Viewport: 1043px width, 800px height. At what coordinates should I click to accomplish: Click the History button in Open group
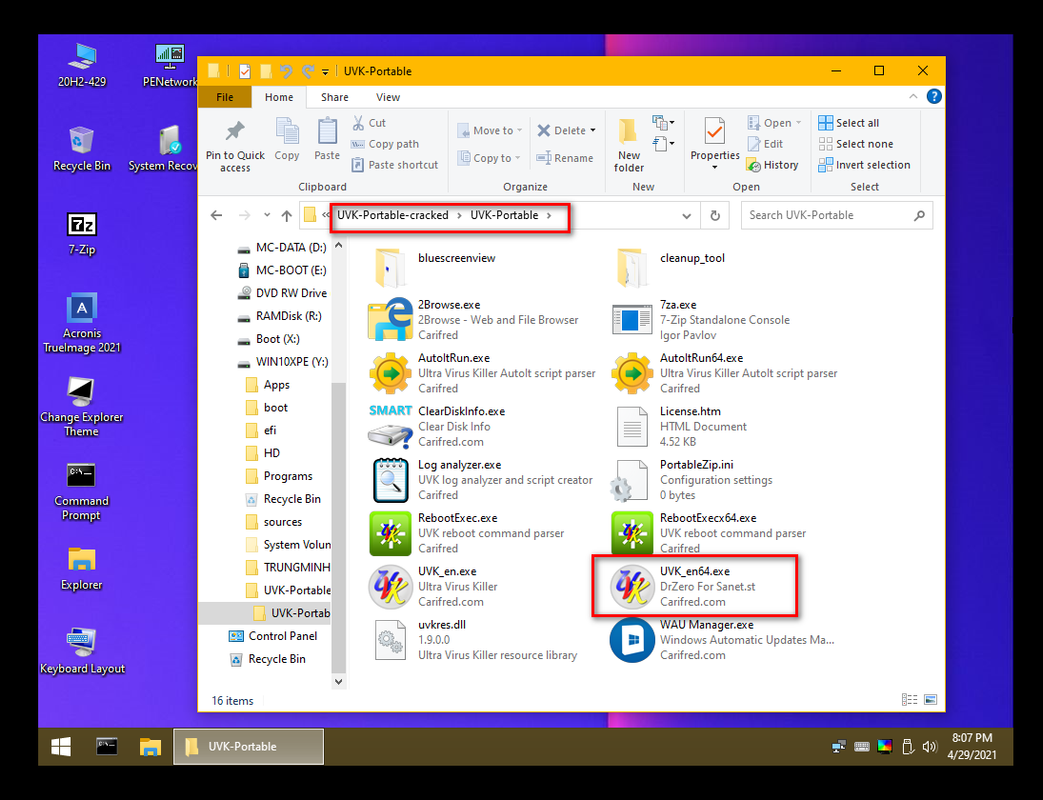point(772,165)
